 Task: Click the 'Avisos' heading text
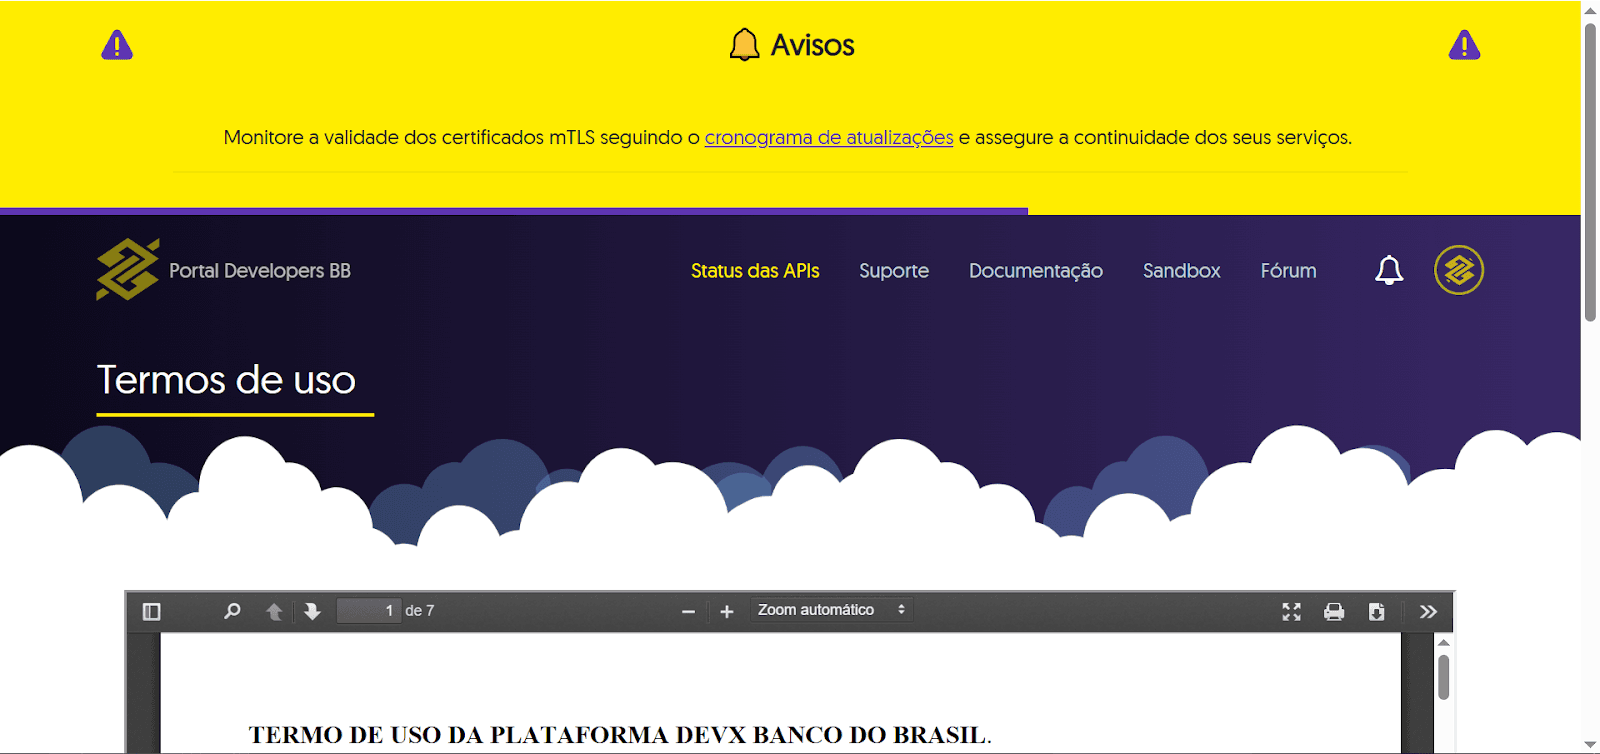point(813,45)
